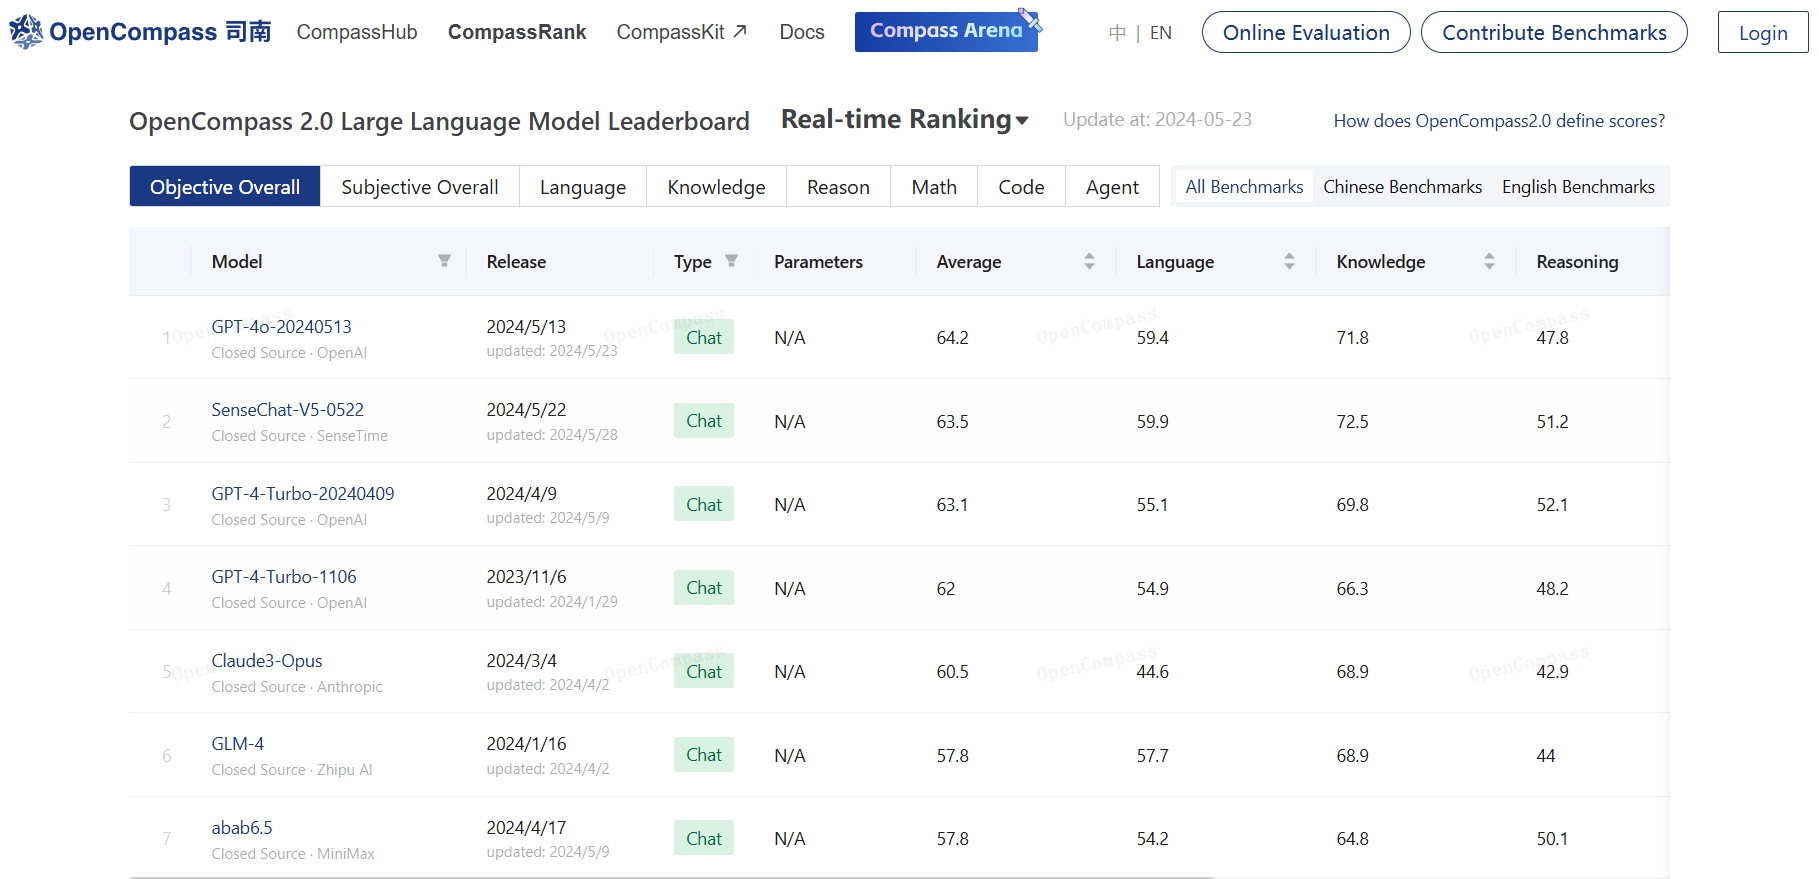Open Docs in the navigation
This screenshot has height=879, width=1819.
coord(802,32)
